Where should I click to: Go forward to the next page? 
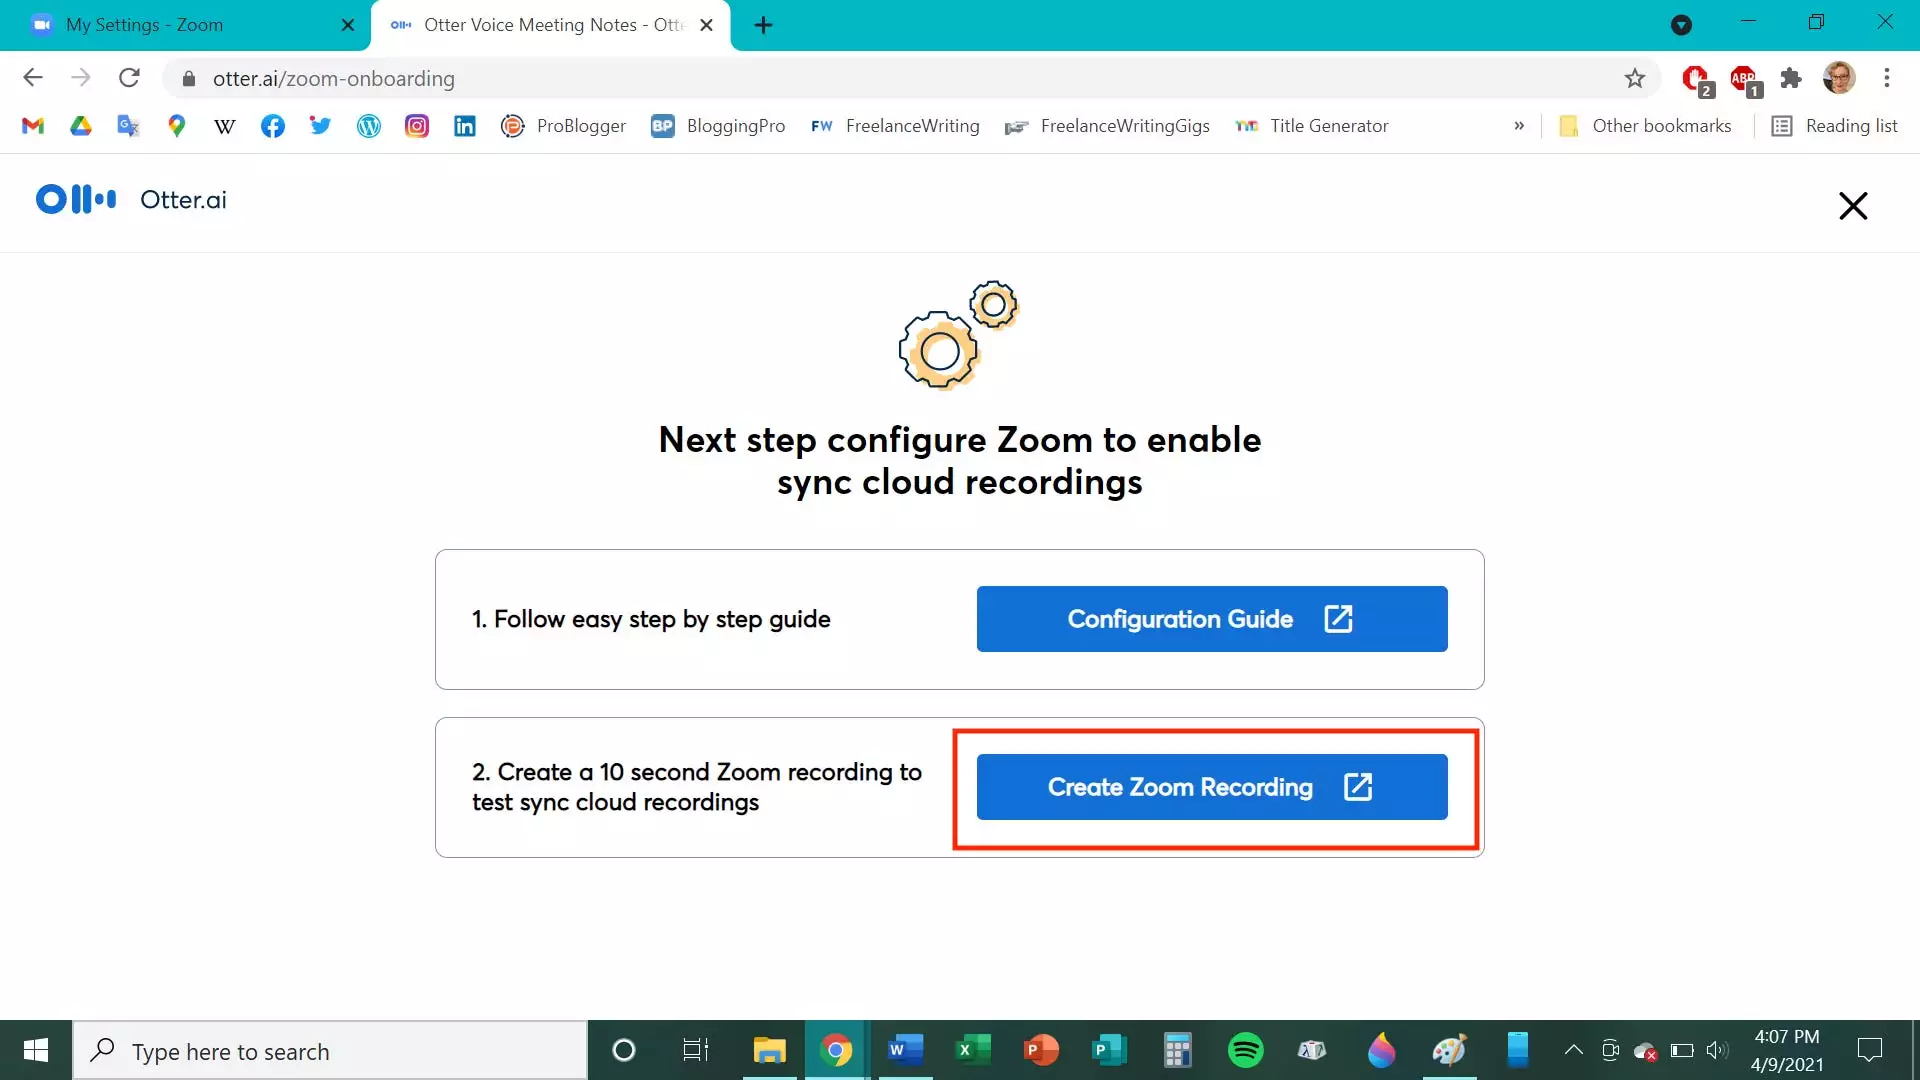coord(81,78)
